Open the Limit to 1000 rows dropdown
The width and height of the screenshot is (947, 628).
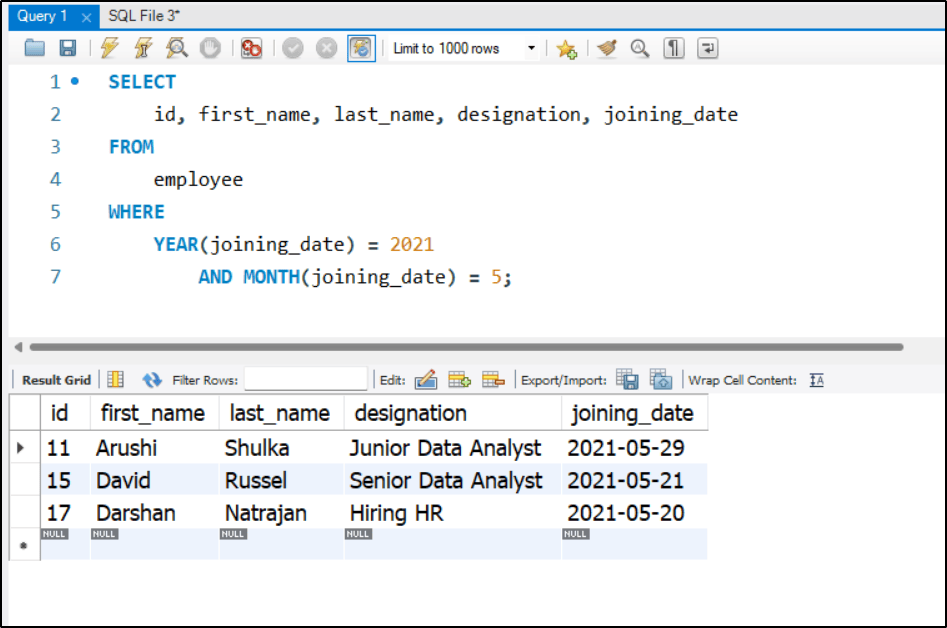pyautogui.click(x=531, y=47)
